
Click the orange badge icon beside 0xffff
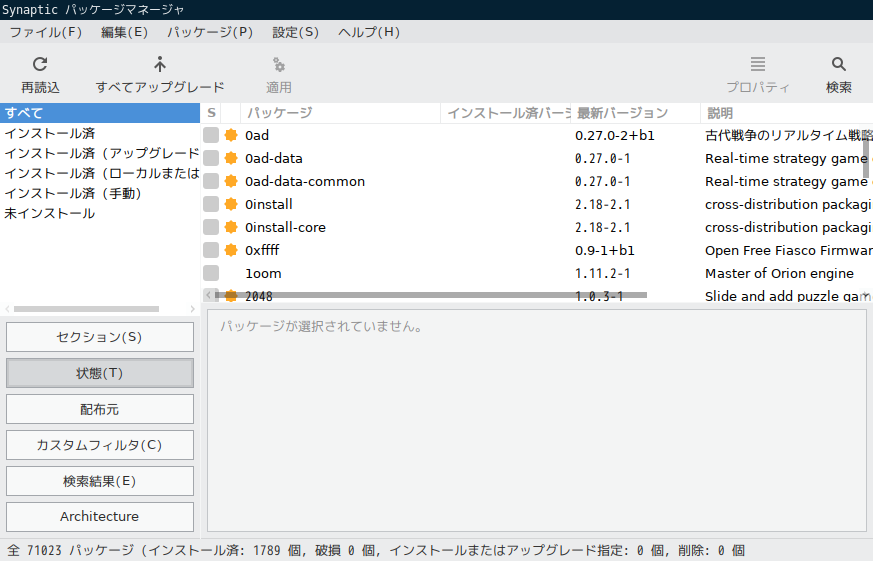231,250
